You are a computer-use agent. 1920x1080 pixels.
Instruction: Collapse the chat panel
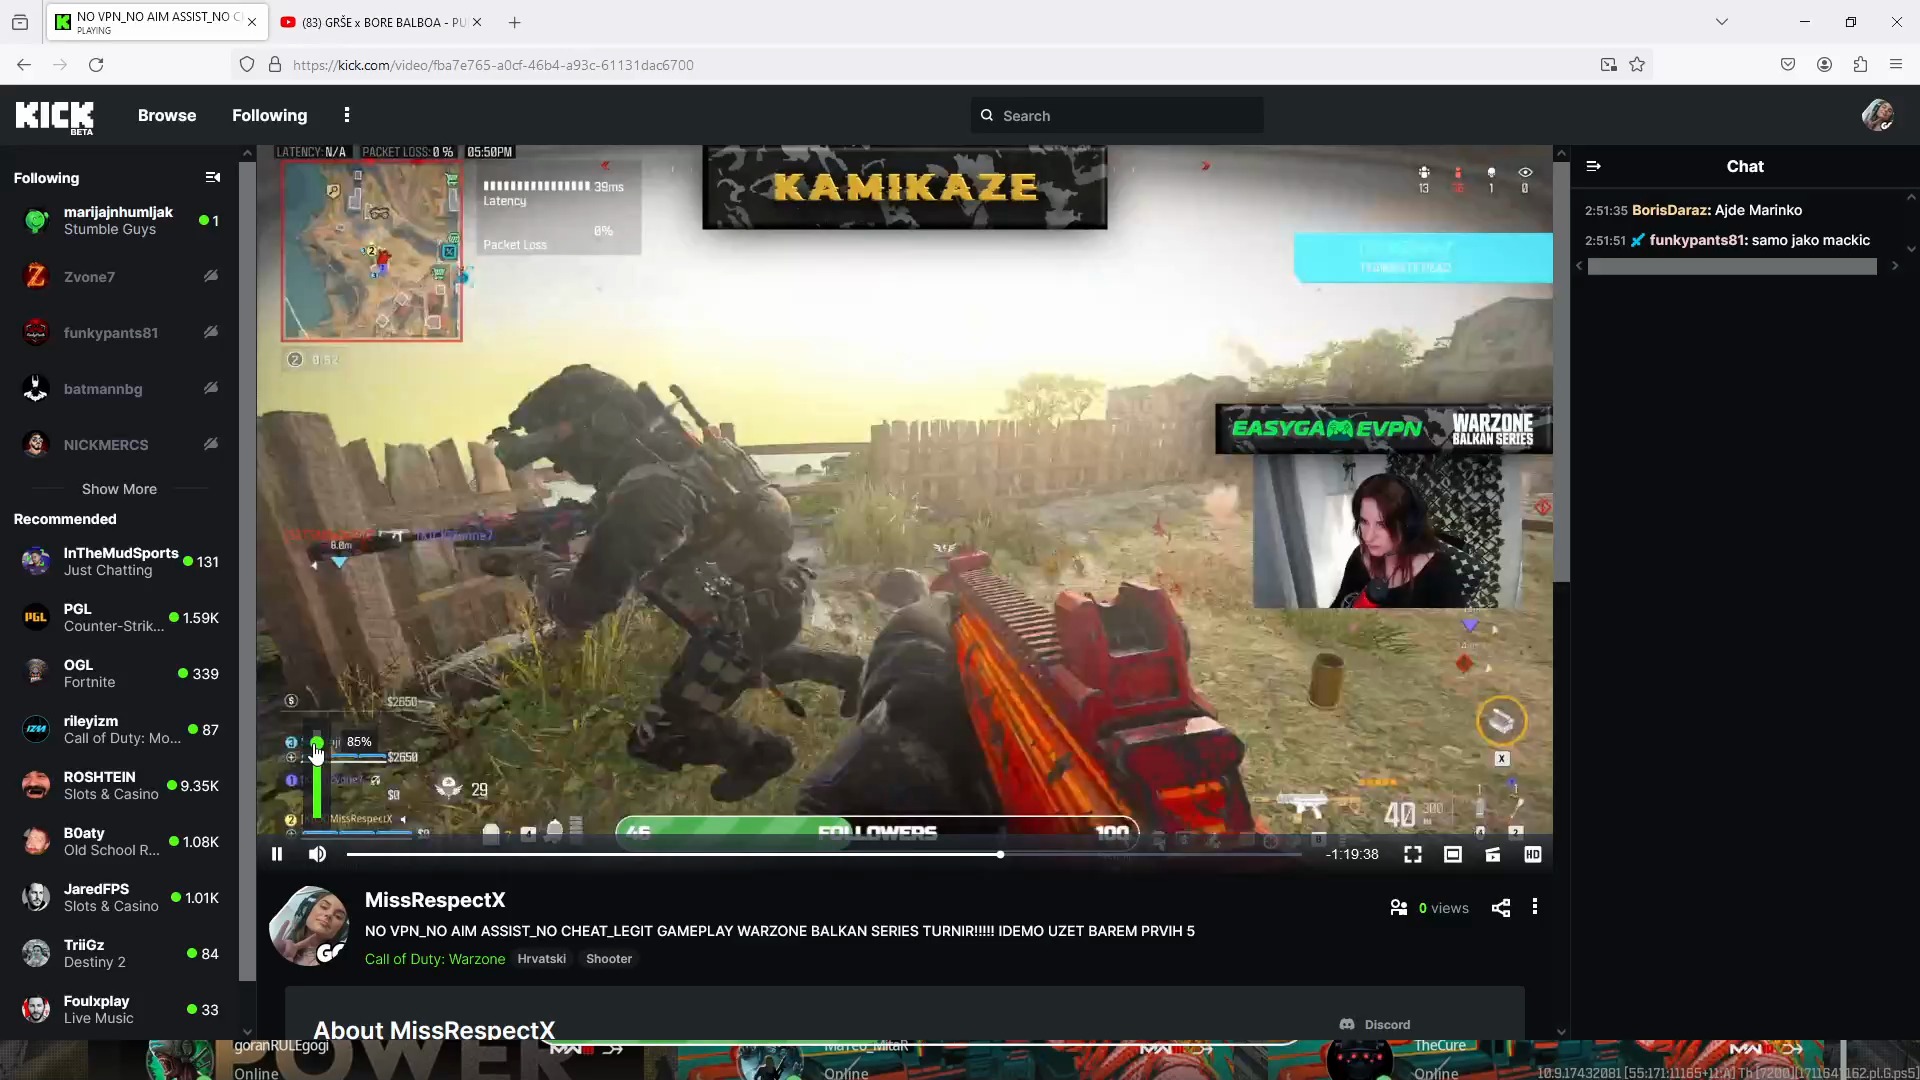point(1594,166)
